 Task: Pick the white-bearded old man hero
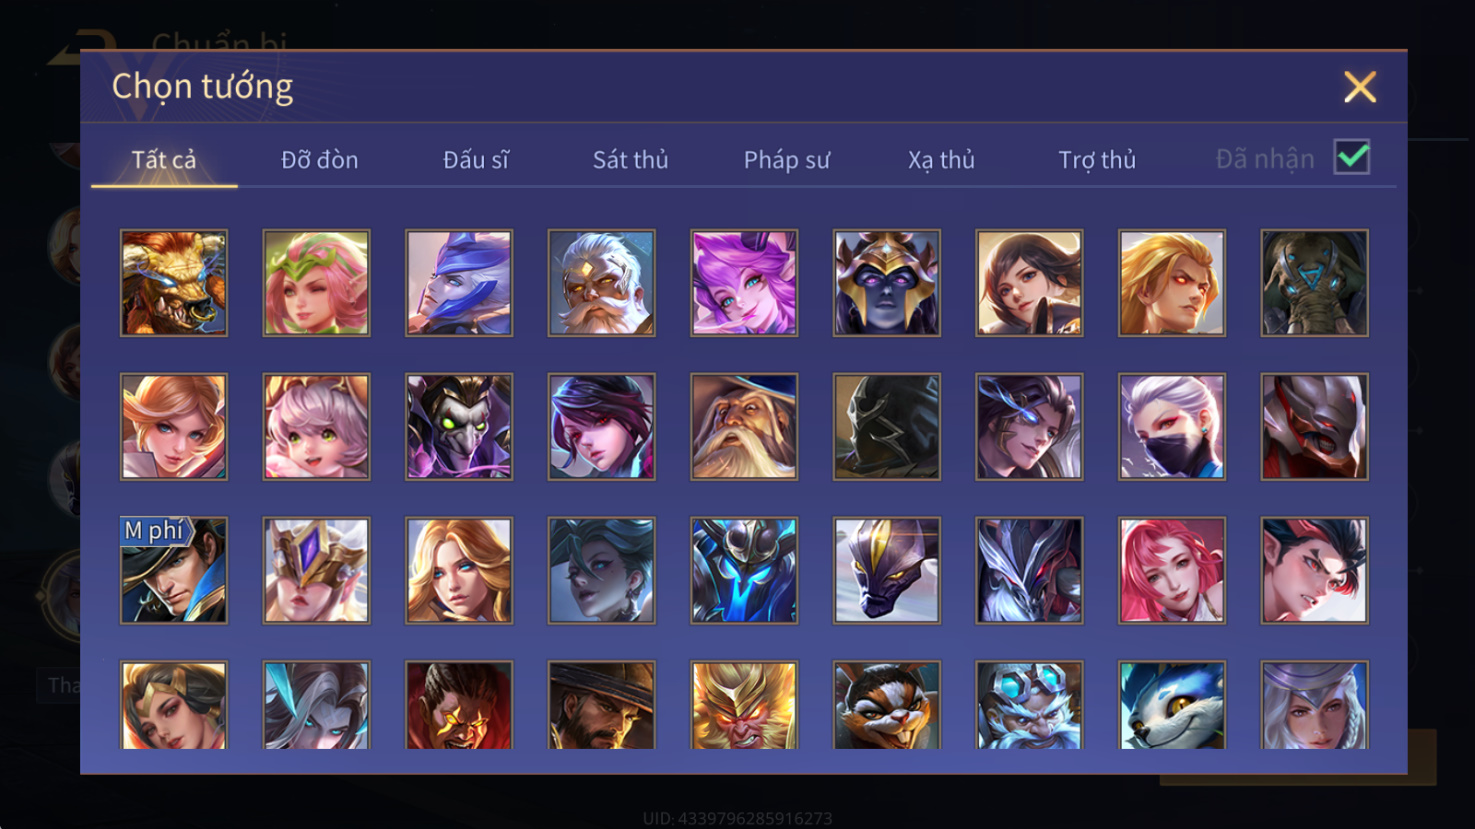click(601, 283)
